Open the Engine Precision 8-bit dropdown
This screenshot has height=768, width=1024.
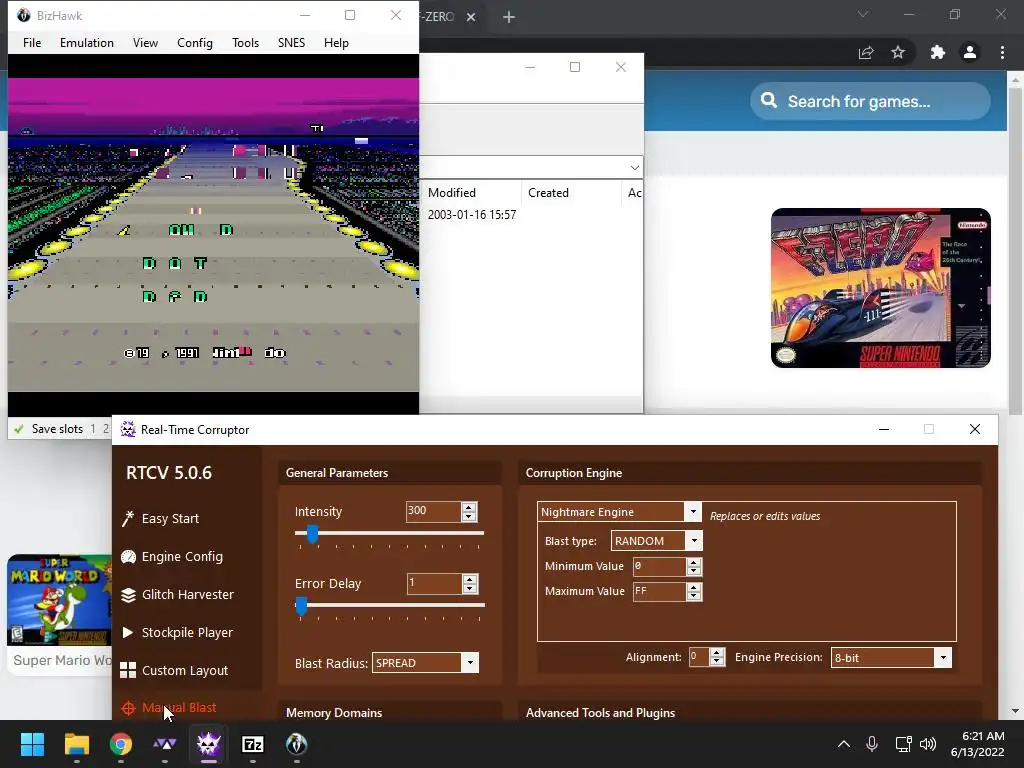tap(942, 658)
